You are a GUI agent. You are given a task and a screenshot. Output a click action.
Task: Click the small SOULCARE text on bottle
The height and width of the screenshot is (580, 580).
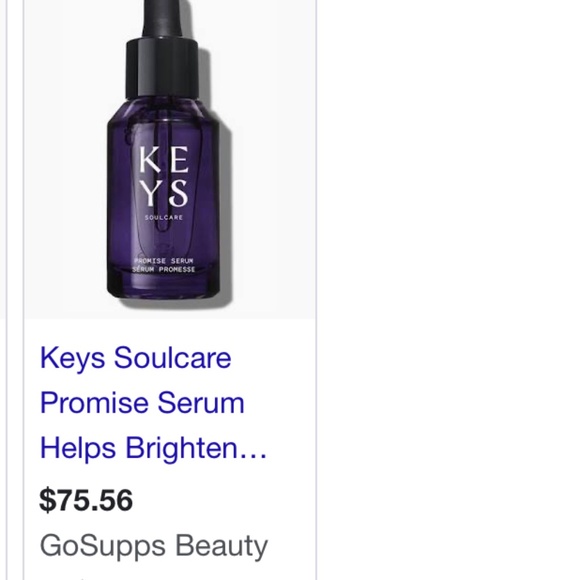pos(163,218)
